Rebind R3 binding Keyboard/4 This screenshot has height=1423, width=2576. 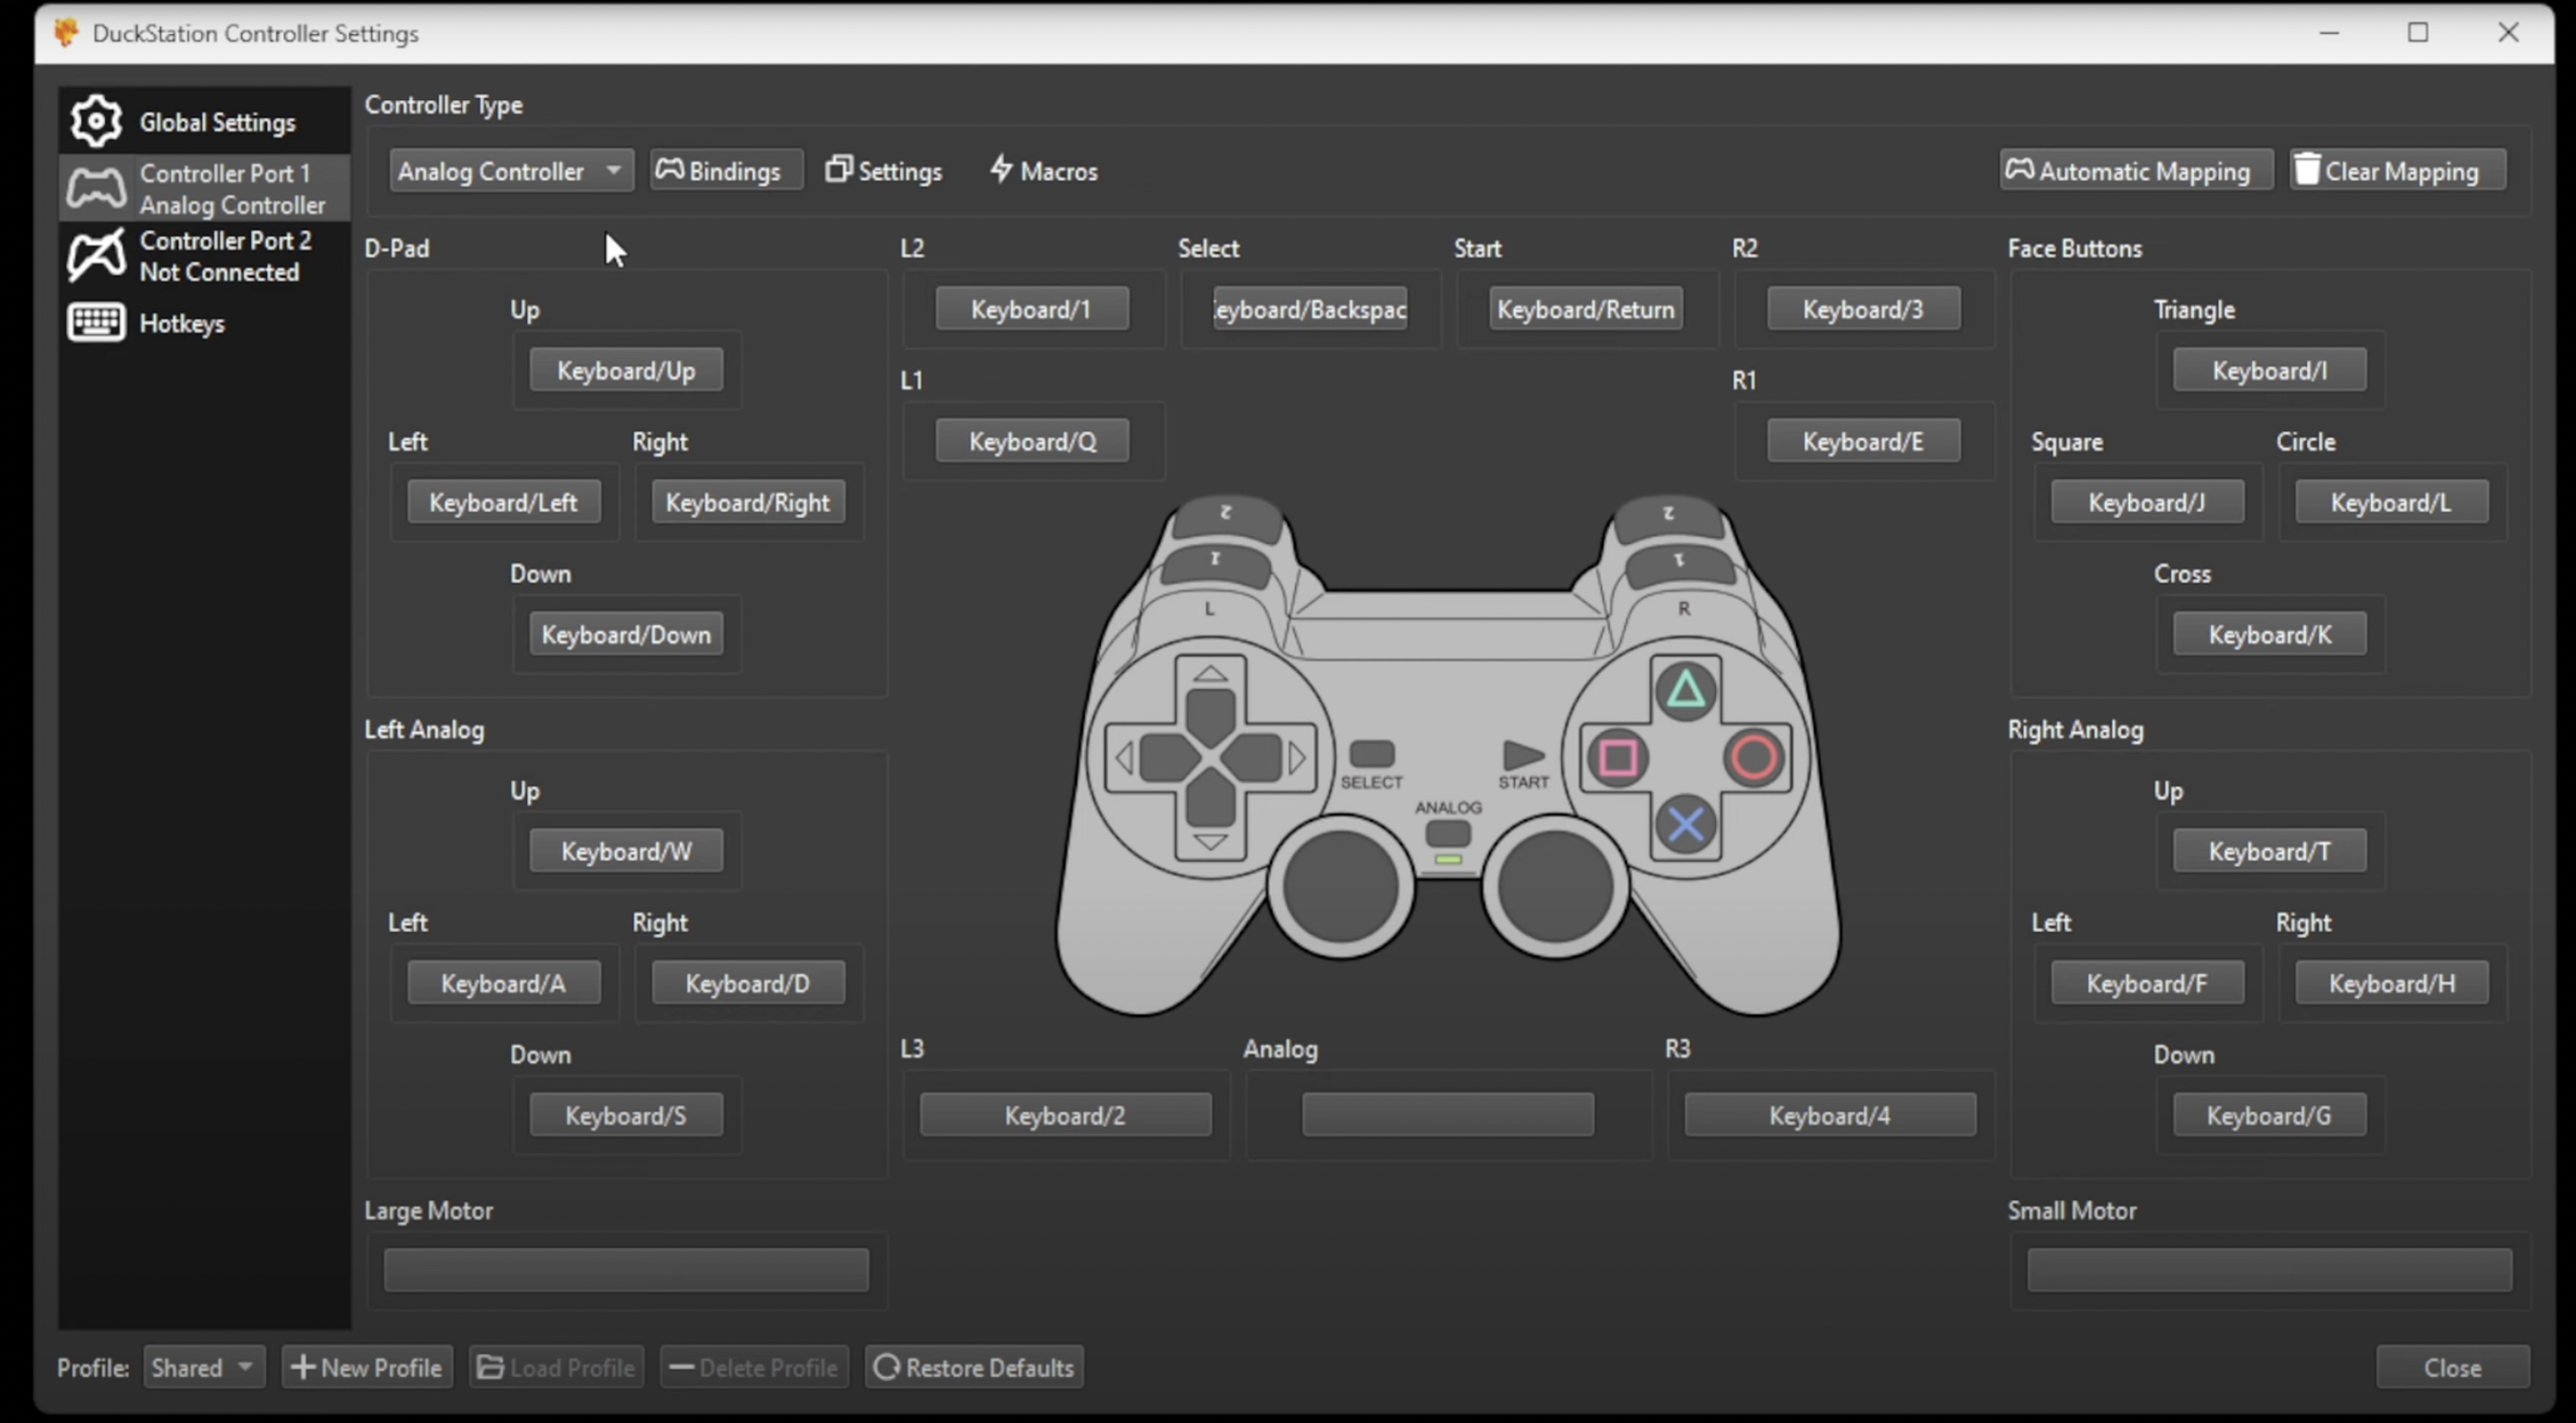click(1830, 1115)
